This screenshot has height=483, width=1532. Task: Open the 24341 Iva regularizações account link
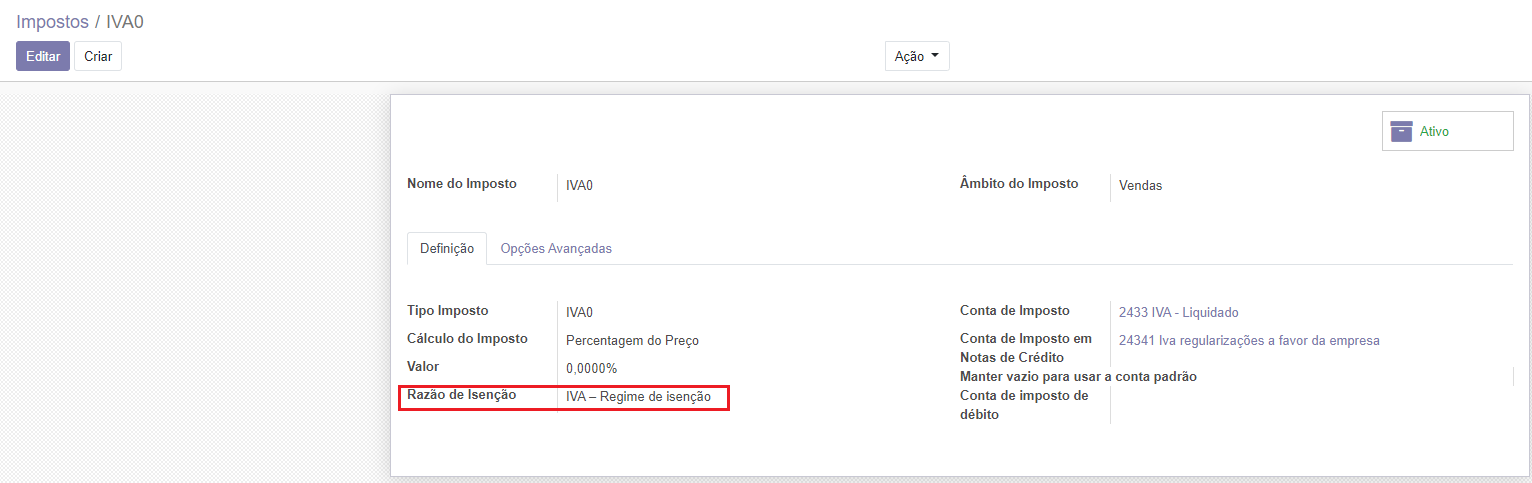click(x=1249, y=340)
